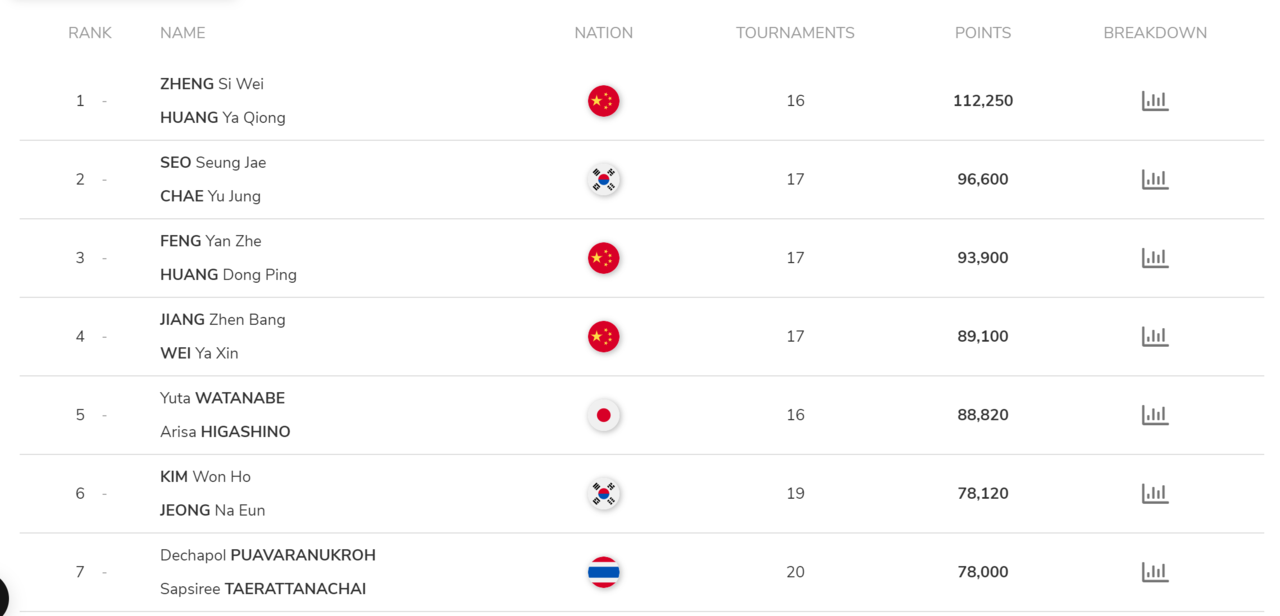Viewport: 1280px width, 616px height.
Task: Click the RANK column header
Action: 90,33
